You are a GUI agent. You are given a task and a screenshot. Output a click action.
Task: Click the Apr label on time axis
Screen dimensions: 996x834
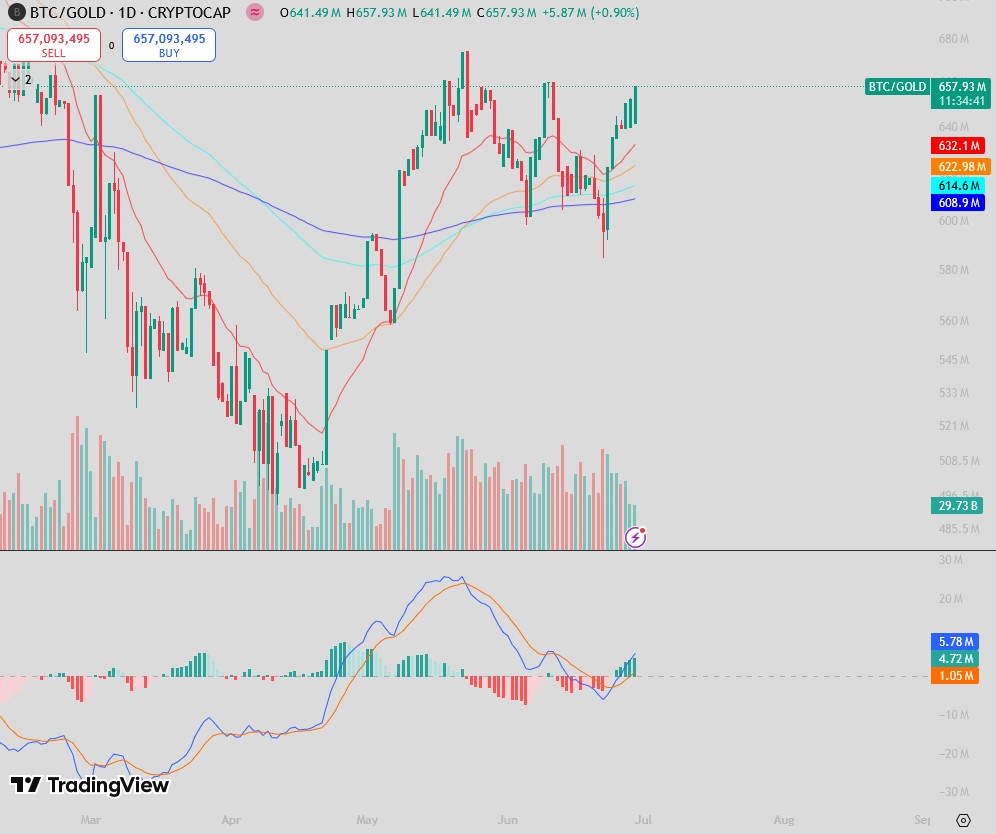[x=231, y=820]
